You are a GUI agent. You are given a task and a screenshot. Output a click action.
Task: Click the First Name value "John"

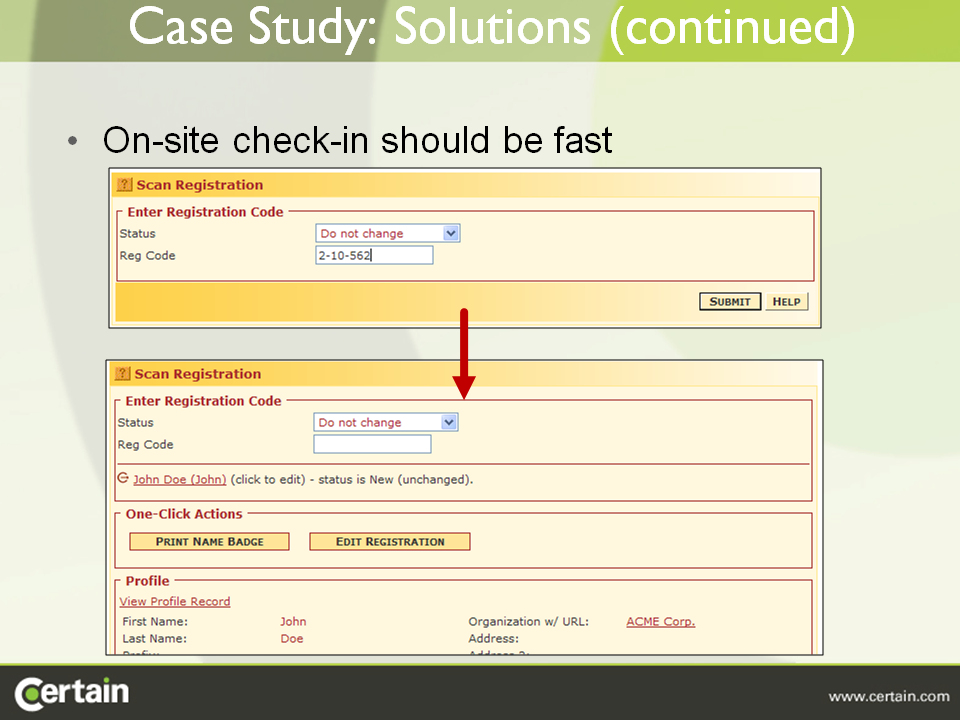click(x=293, y=621)
